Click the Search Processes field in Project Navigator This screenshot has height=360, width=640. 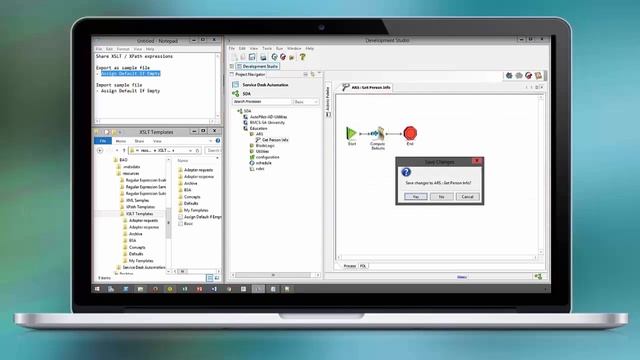262,102
